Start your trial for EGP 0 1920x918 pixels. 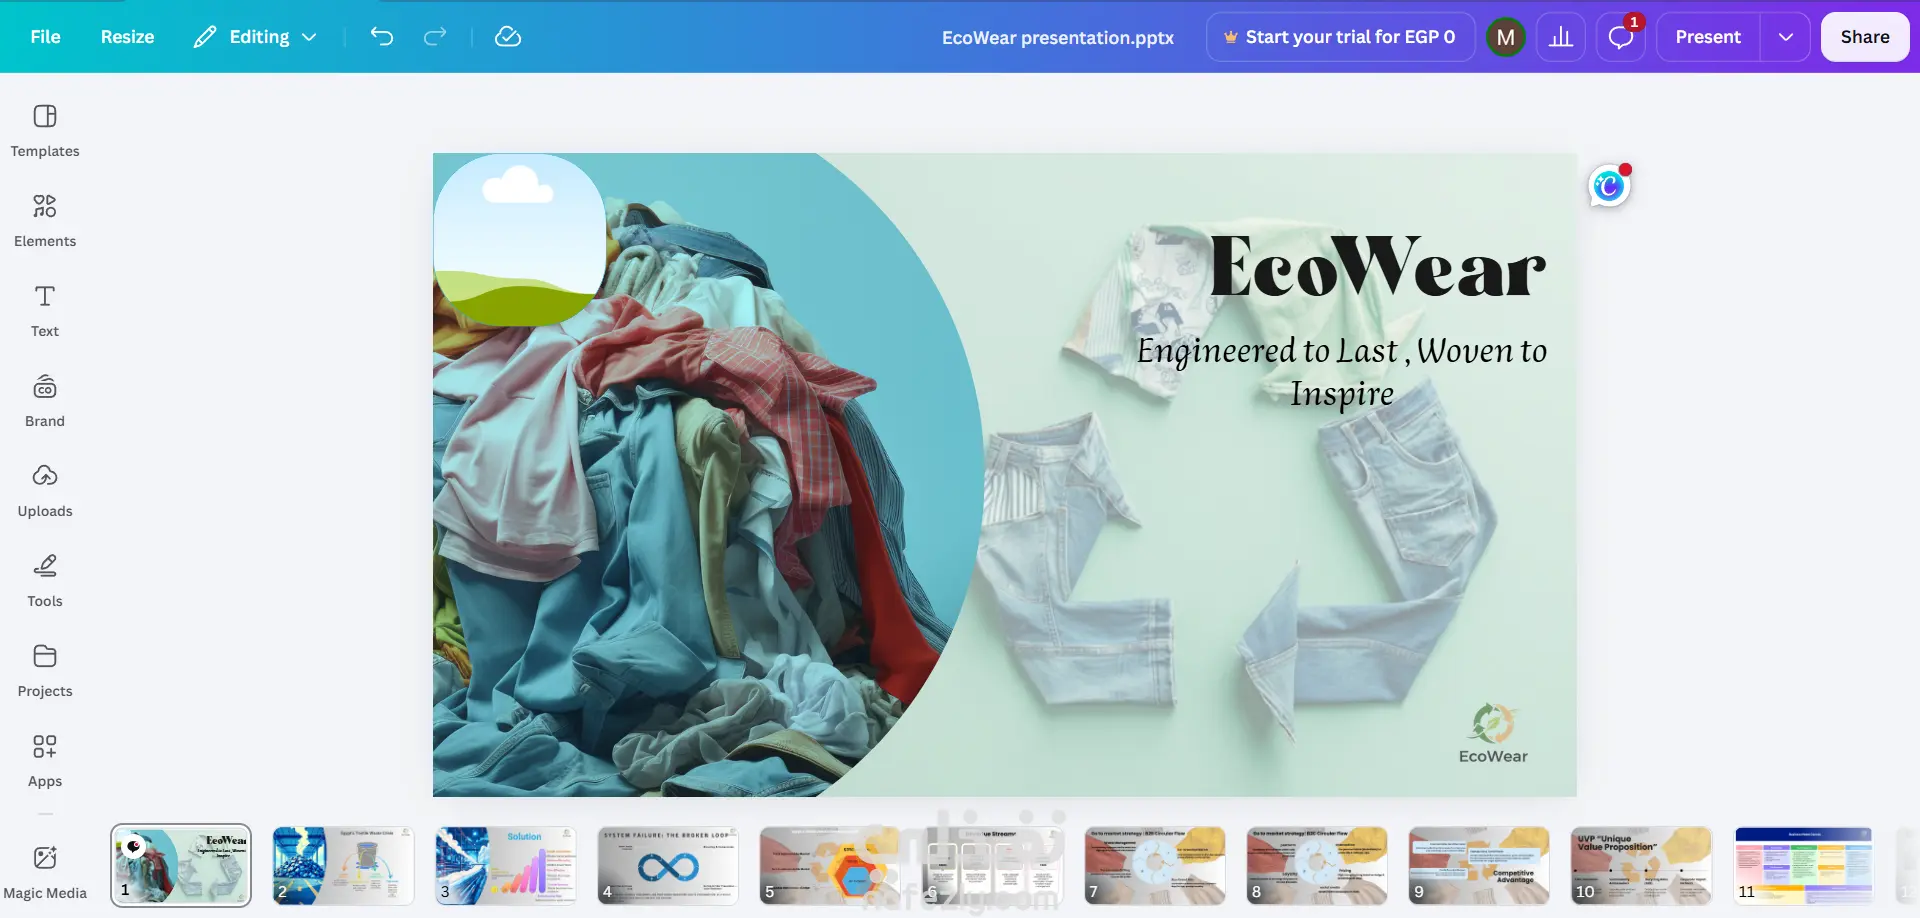point(1340,37)
